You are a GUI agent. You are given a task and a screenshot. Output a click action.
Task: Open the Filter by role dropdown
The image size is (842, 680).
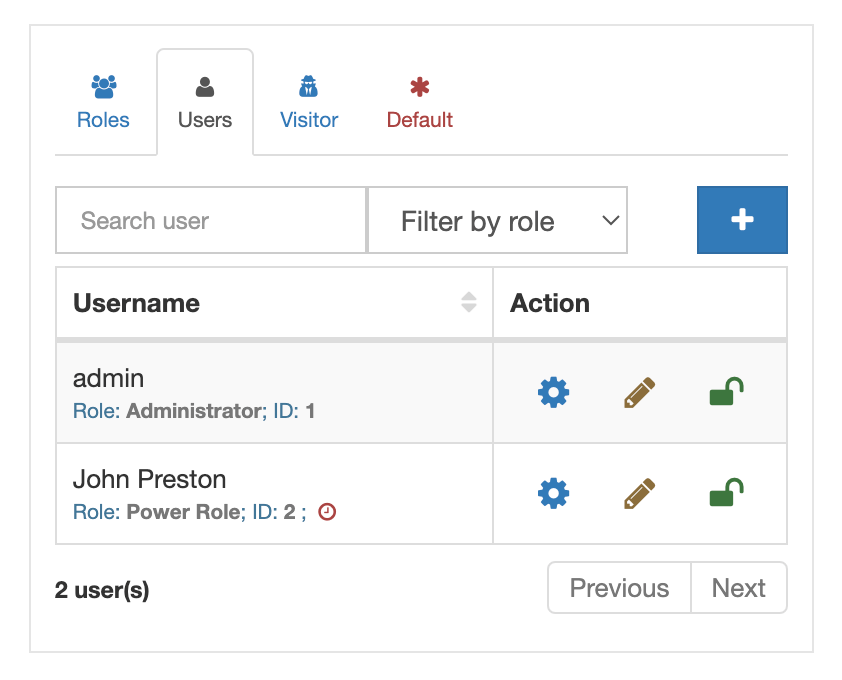(x=497, y=220)
